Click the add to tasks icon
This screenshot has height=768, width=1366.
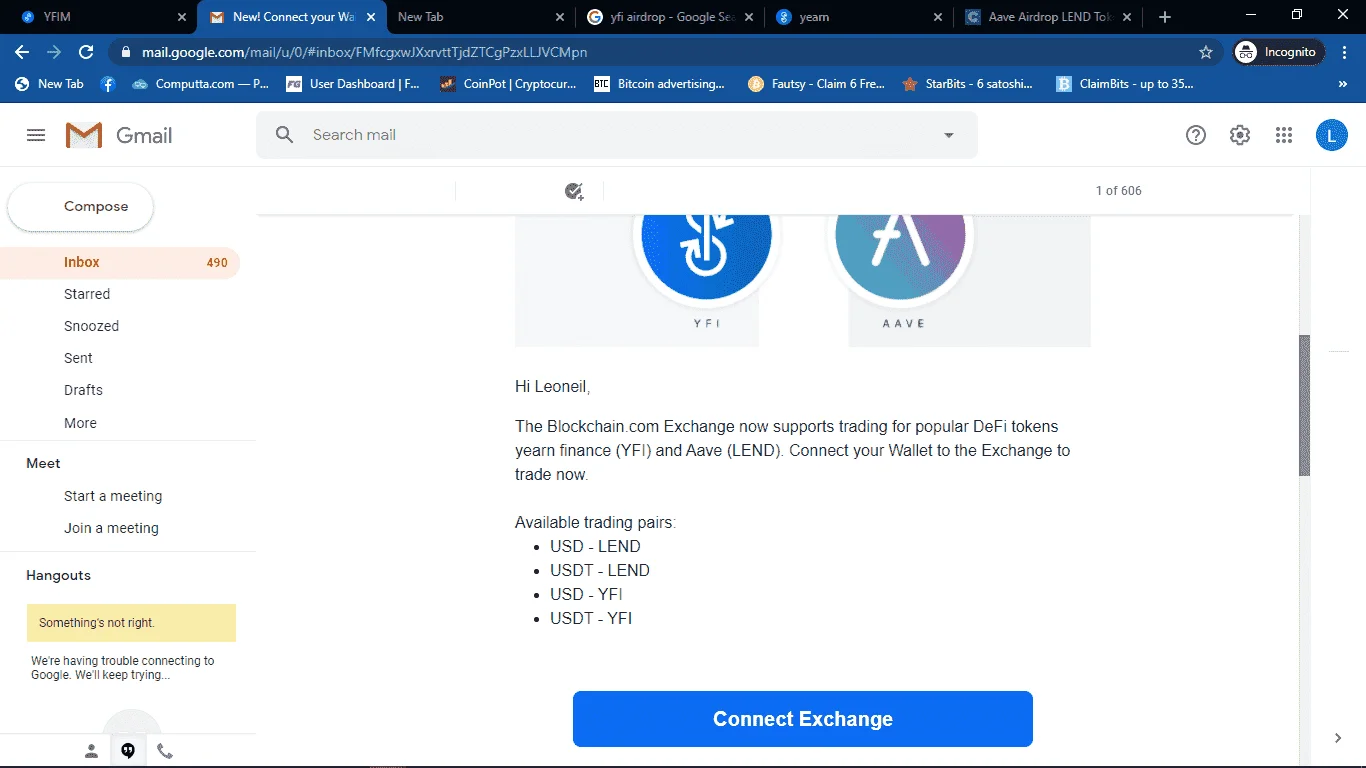(x=574, y=191)
